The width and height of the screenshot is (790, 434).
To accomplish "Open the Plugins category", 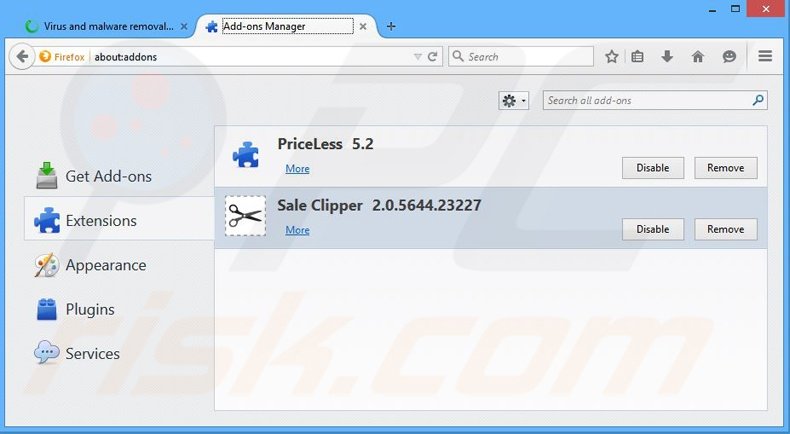I will 119,309.
